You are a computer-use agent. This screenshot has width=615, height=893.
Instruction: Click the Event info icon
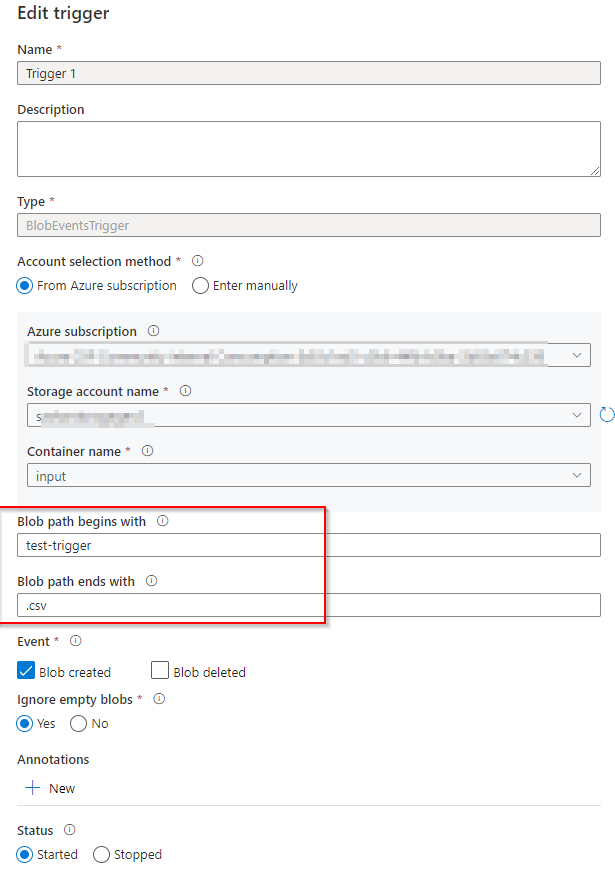[x=74, y=640]
